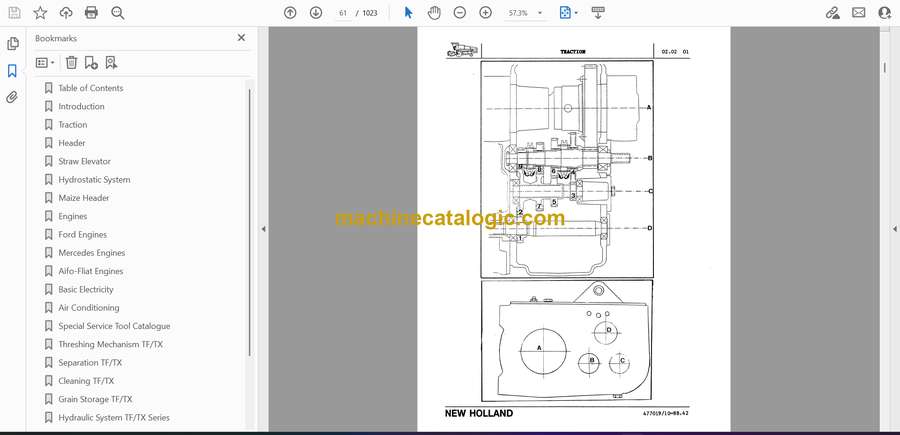Screen dimensions: 900x435
Task: Zoom in with the plus button
Action: click(486, 13)
